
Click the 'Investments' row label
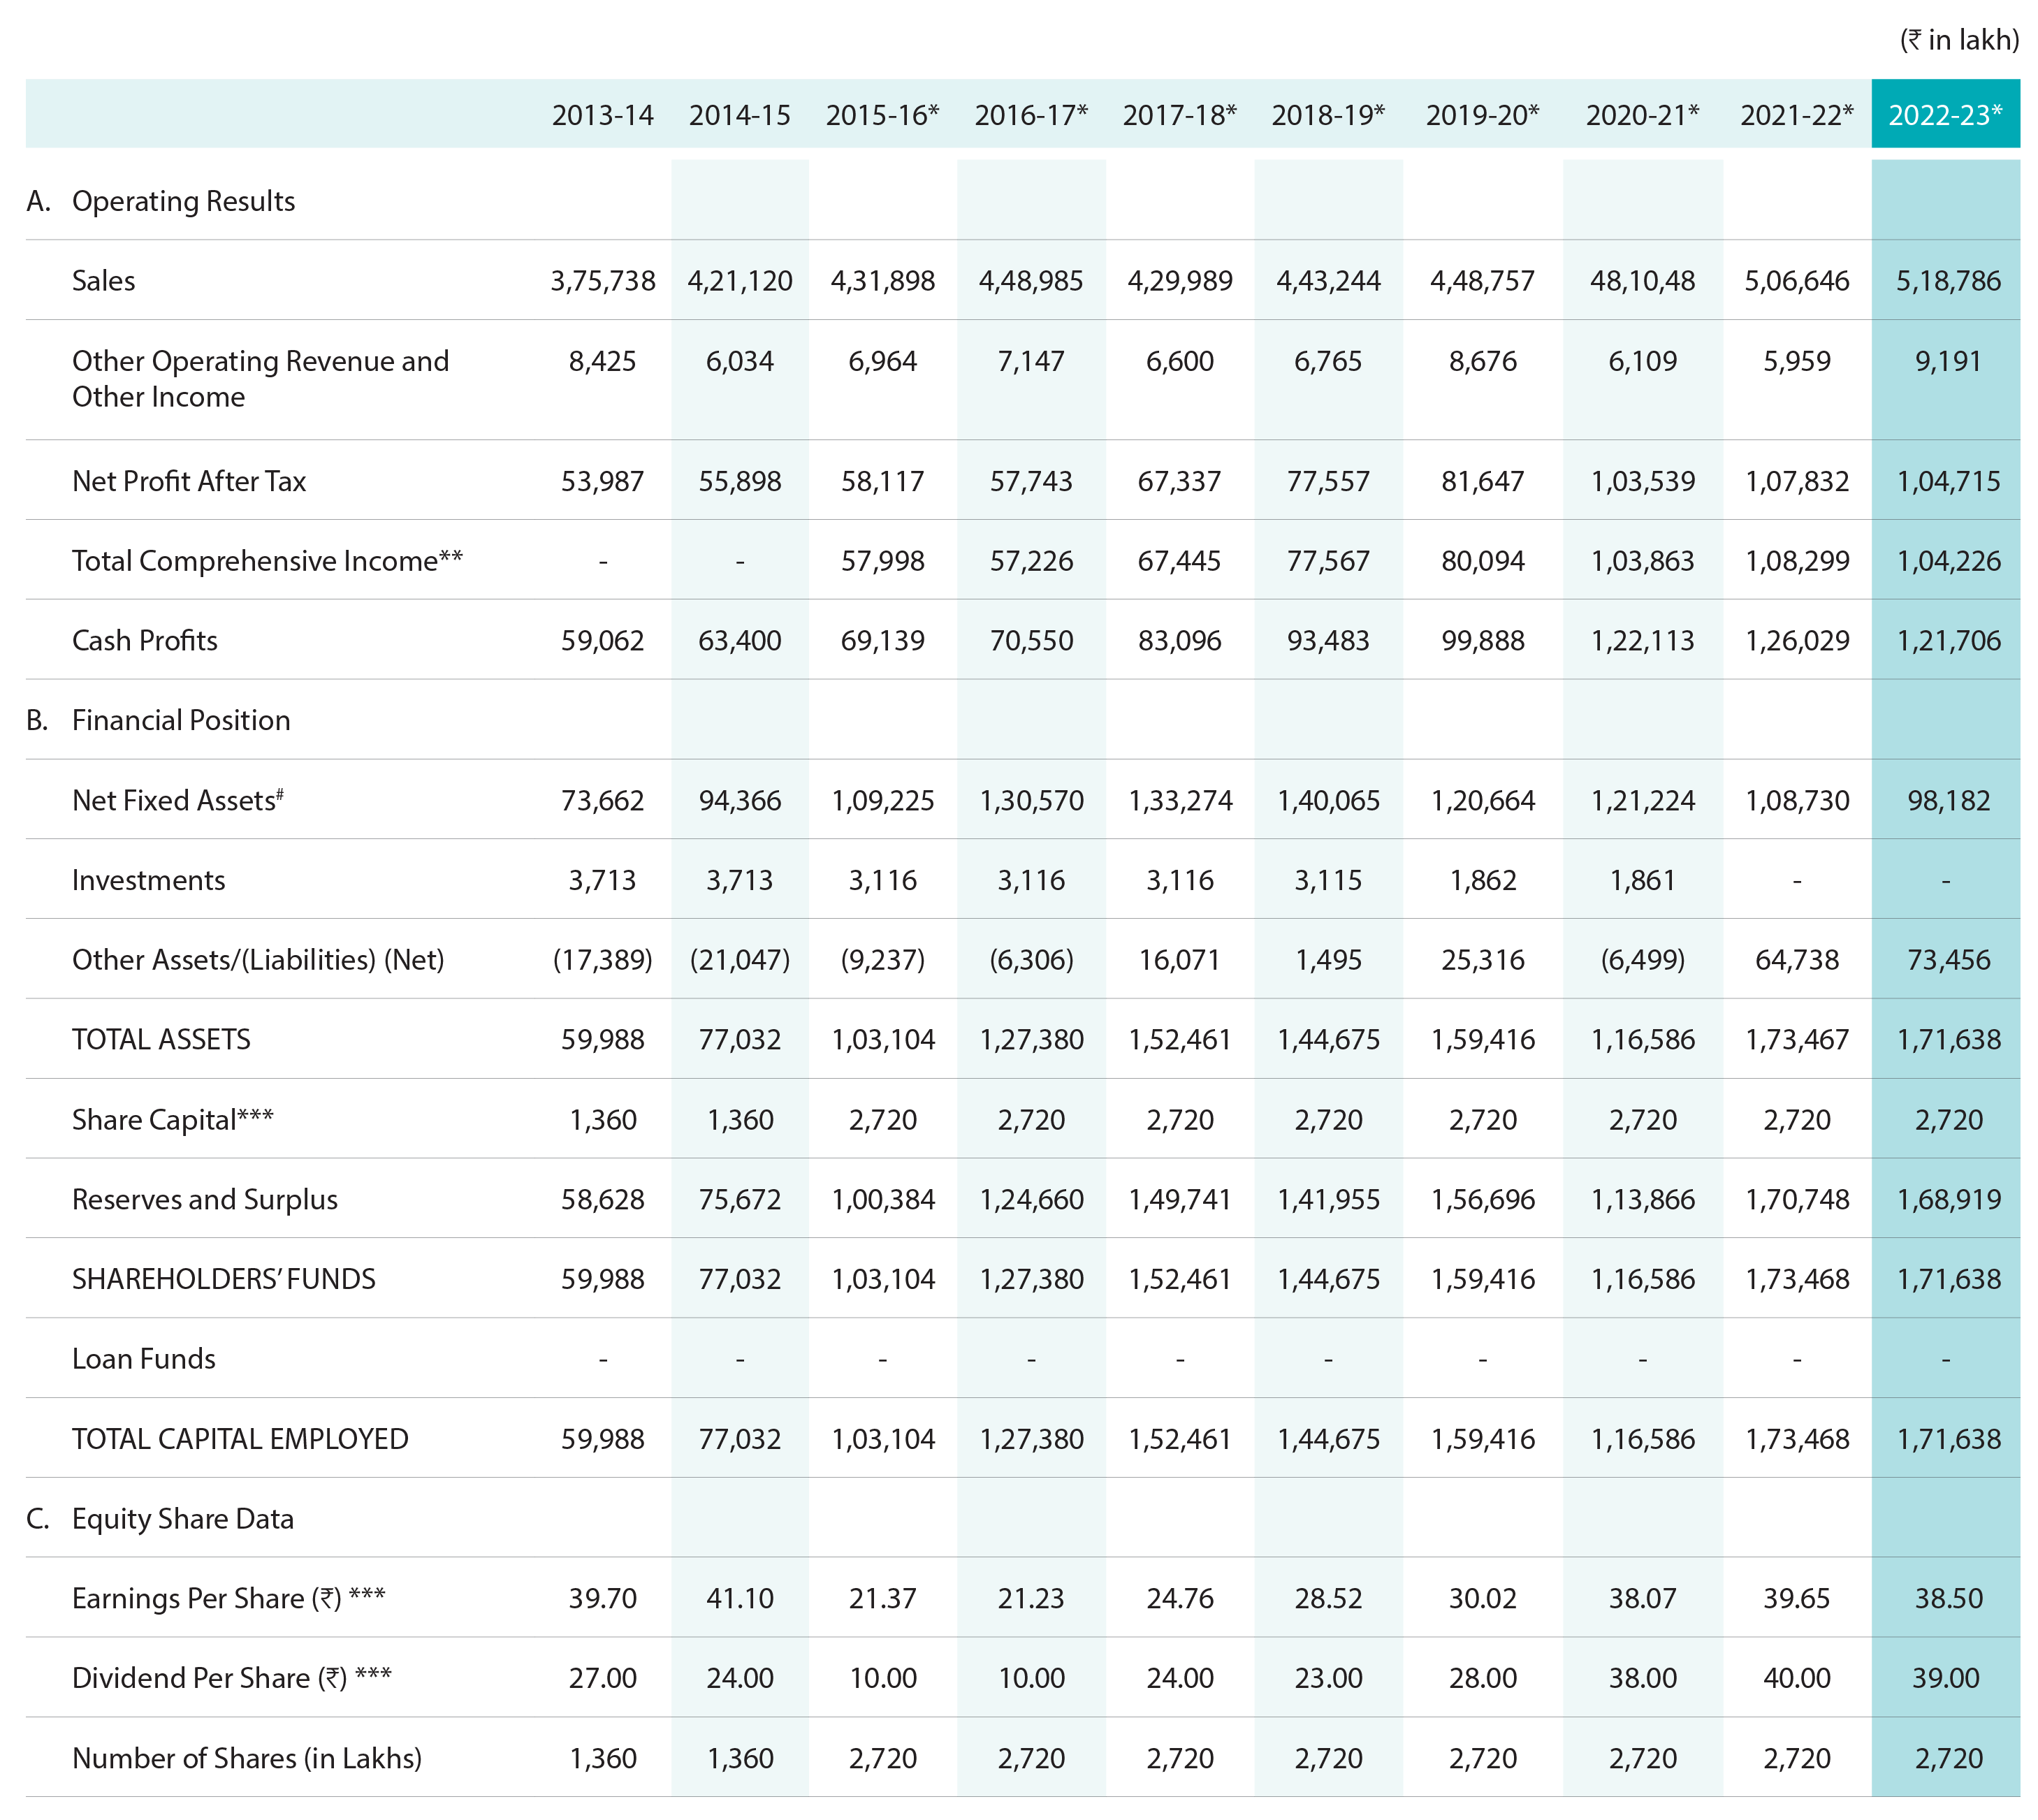click(x=148, y=880)
